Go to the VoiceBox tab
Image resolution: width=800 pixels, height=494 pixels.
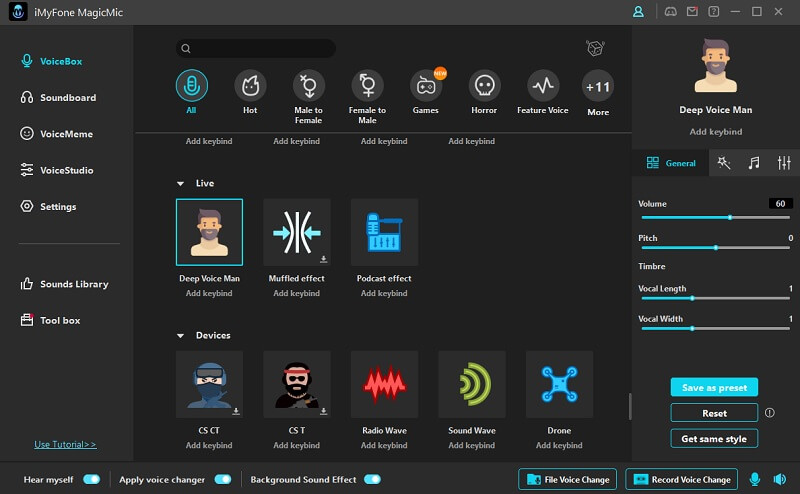[51, 61]
